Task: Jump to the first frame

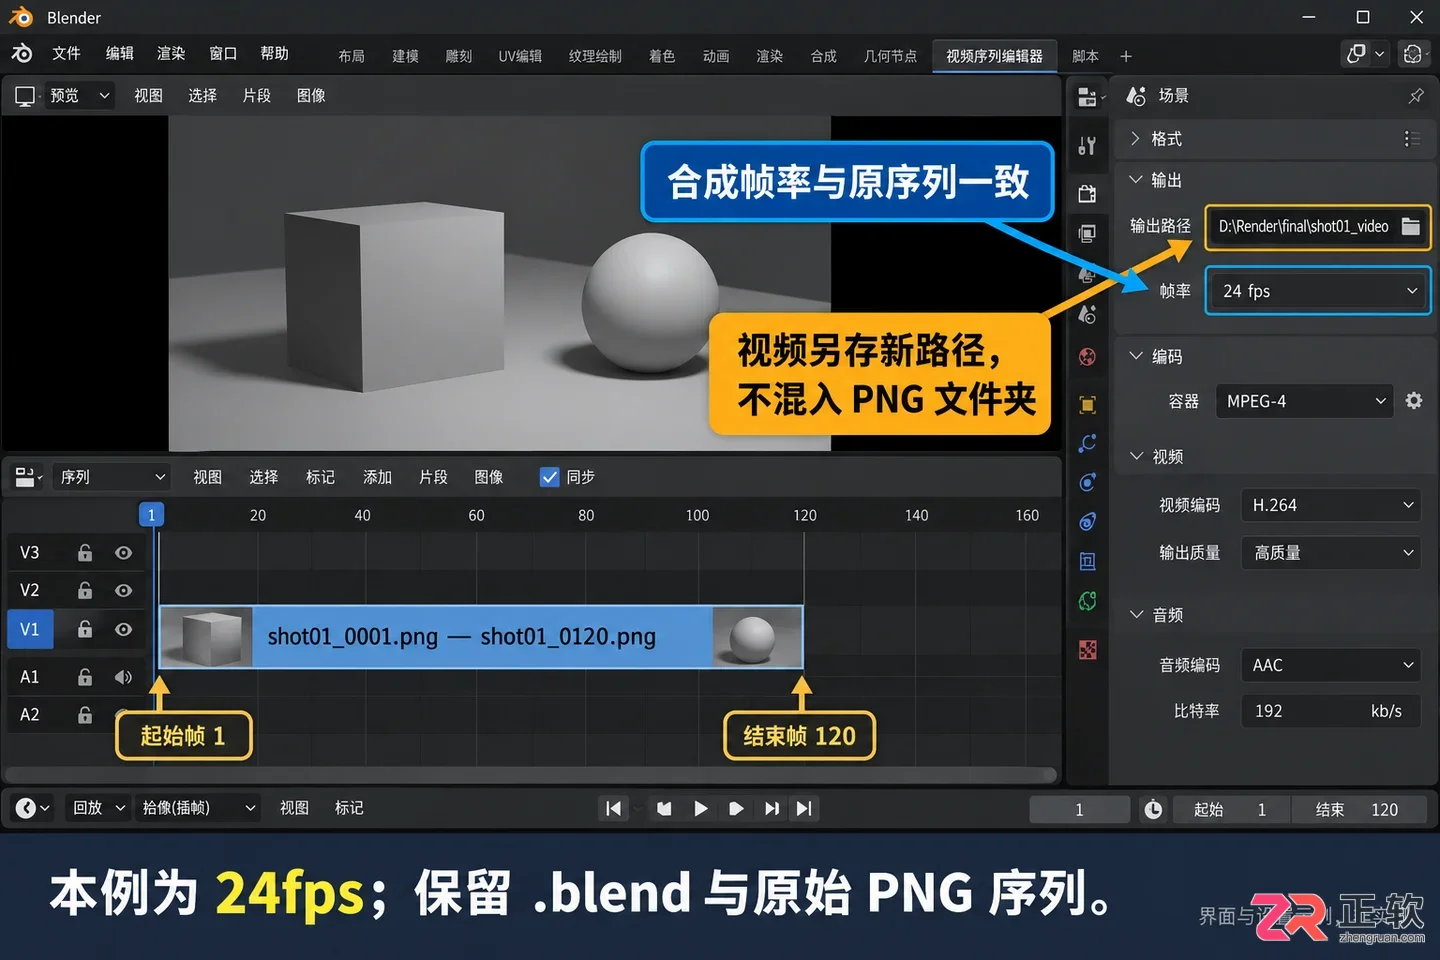Action: pyautogui.click(x=614, y=809)
